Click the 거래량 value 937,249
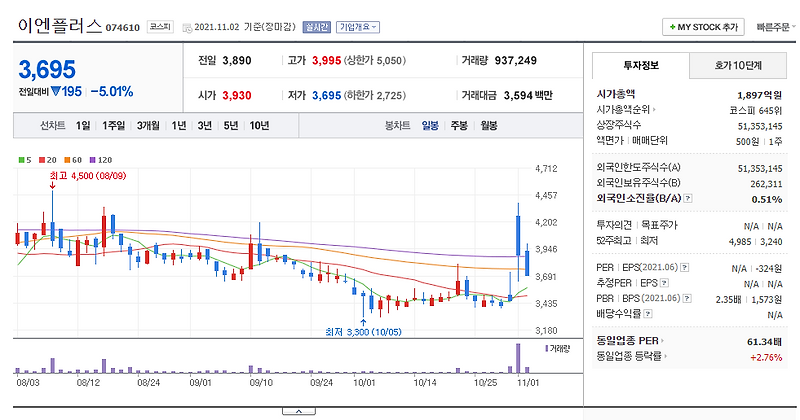This screenshot has width=800, height=420. (x=515, y=61)
